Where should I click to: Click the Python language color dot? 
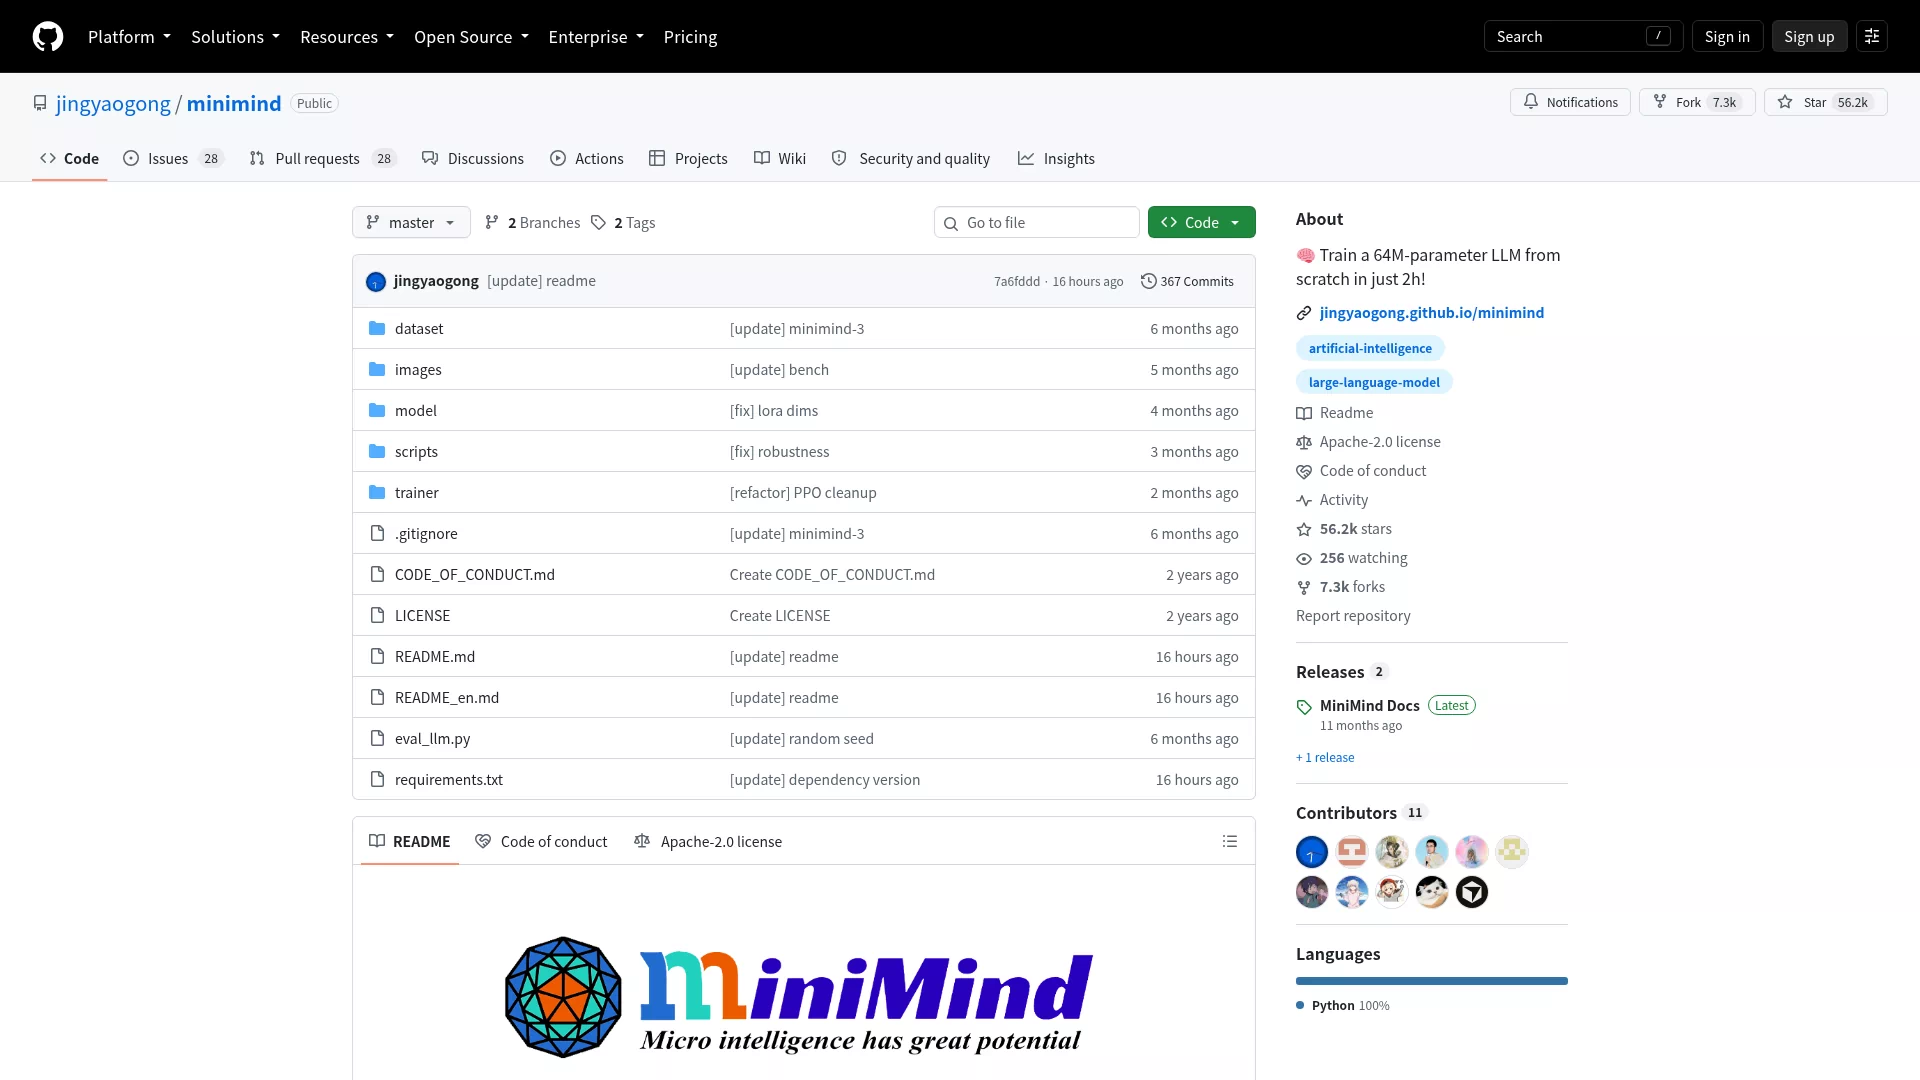1300,1006
